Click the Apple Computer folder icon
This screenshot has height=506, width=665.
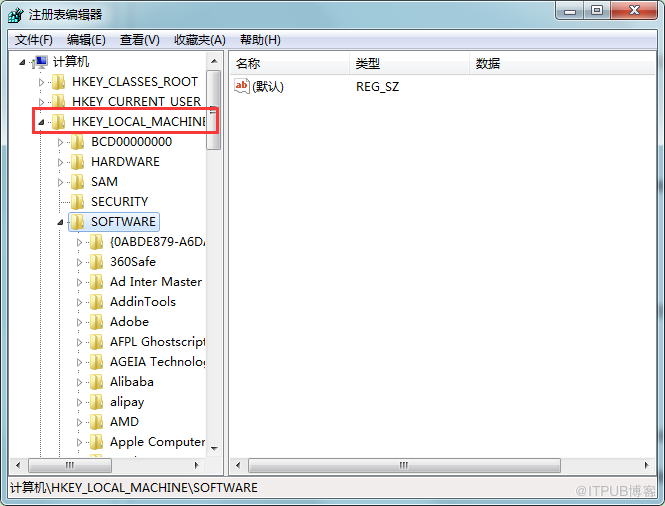click(x=96, y=442)
